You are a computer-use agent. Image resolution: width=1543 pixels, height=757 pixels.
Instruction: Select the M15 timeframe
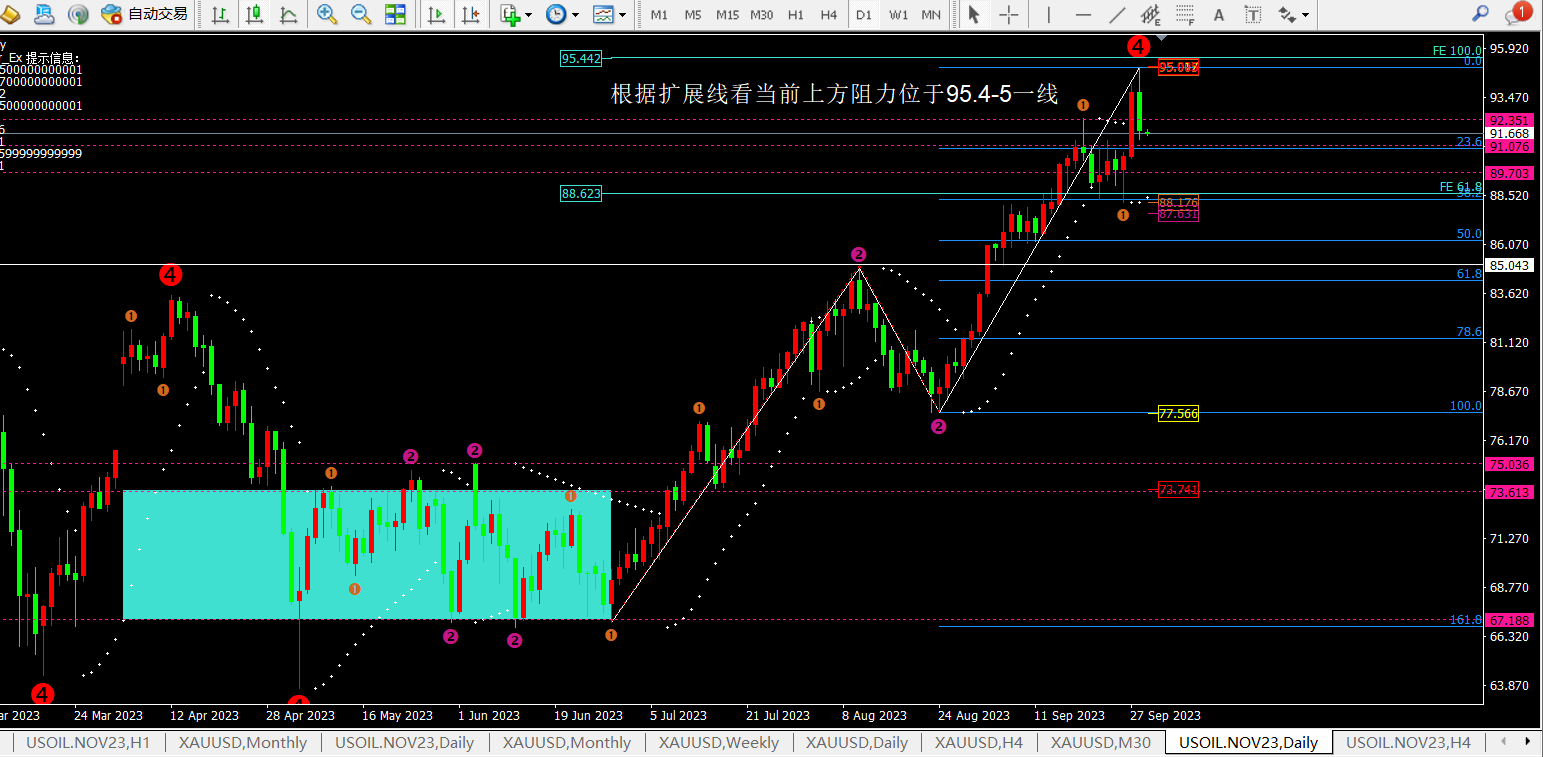click(x=727, y=15)
